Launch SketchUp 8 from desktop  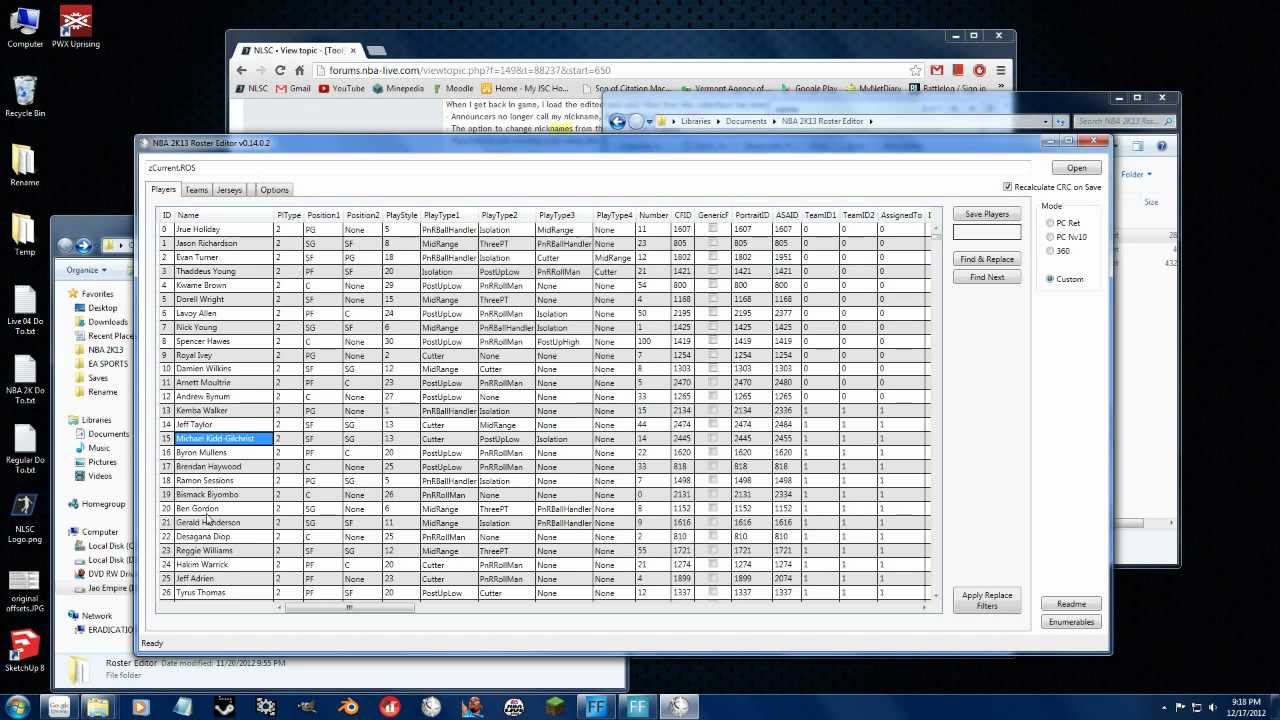[24, 651]
